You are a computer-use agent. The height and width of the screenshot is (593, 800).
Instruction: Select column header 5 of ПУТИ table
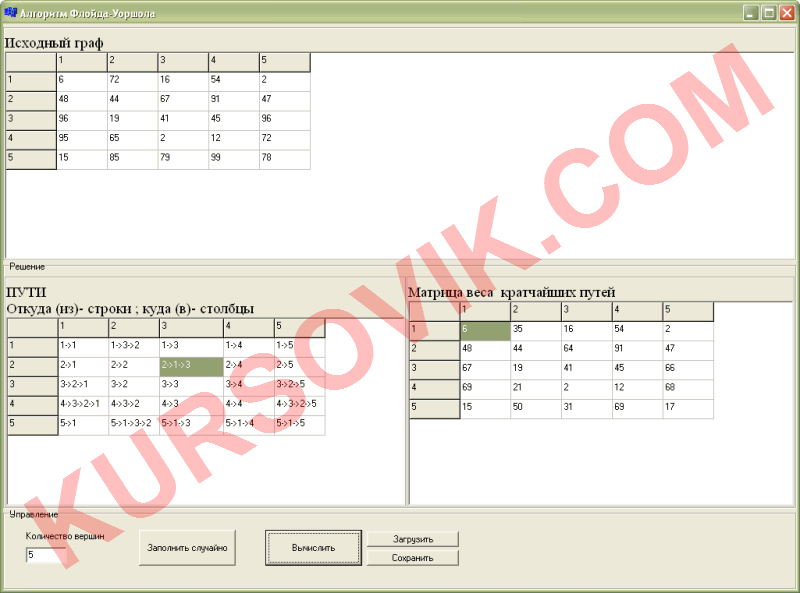[299, 328]
